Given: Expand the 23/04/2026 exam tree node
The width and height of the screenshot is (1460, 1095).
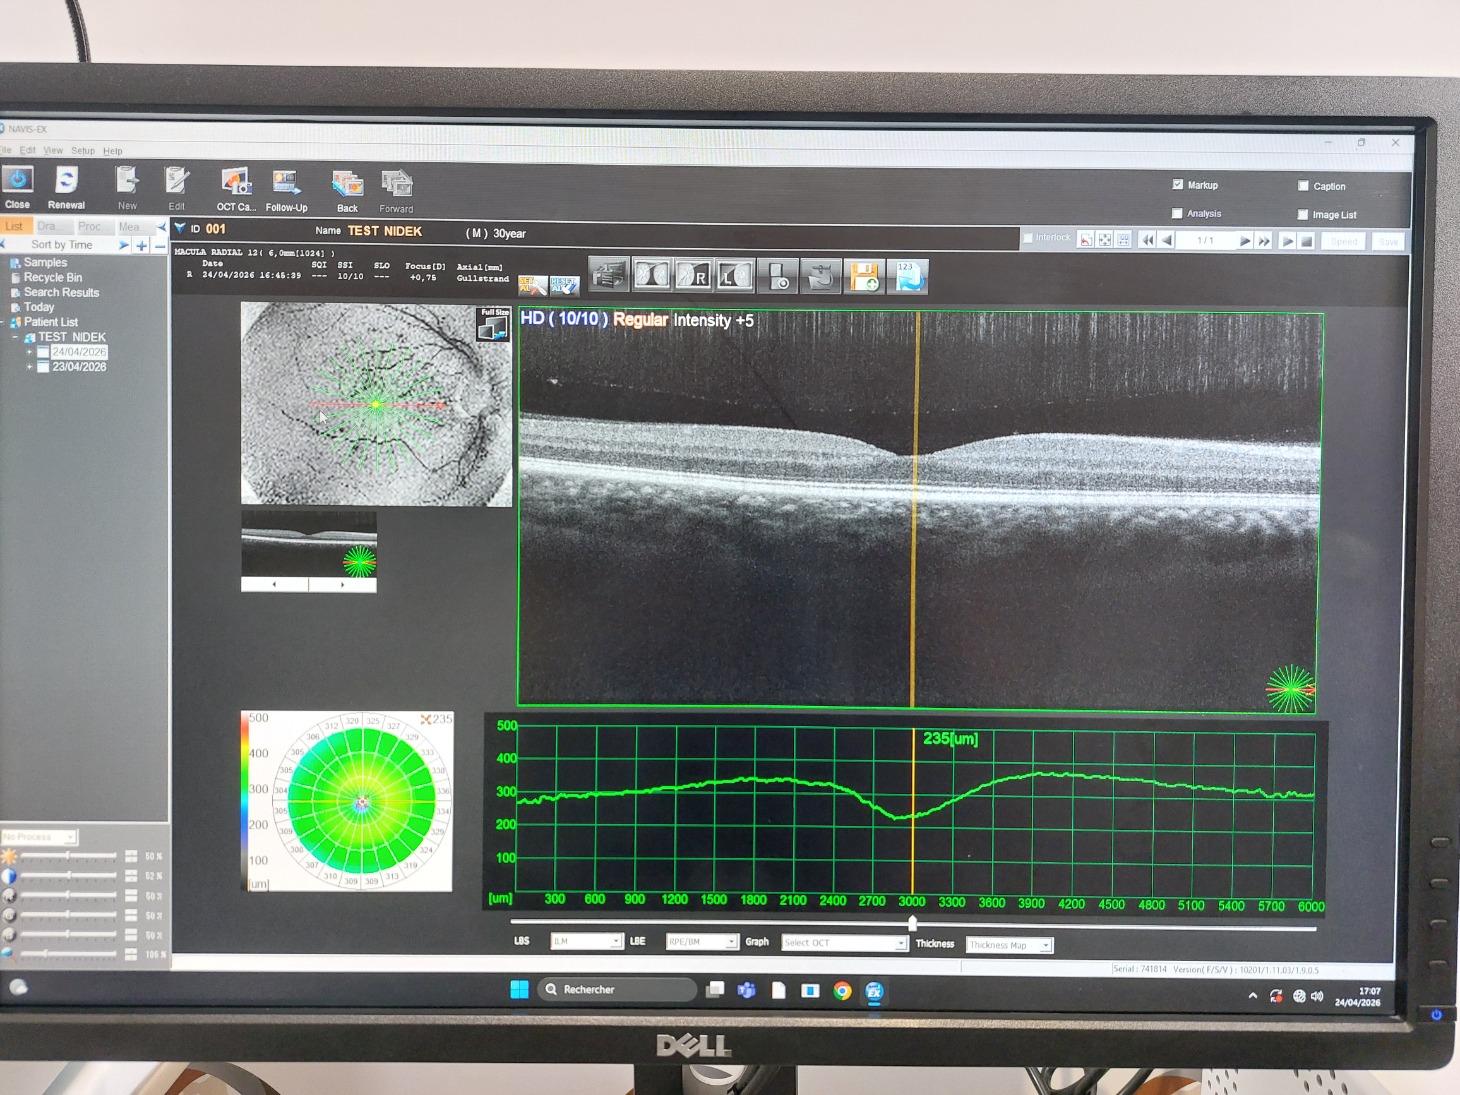Looking at the screenshot, I should (x=29, y=367).
